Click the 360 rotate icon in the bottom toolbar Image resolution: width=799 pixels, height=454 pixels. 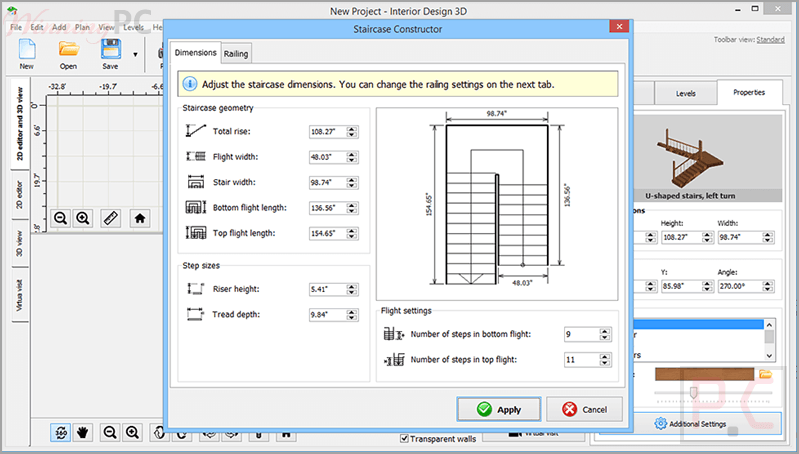[61, 433]
